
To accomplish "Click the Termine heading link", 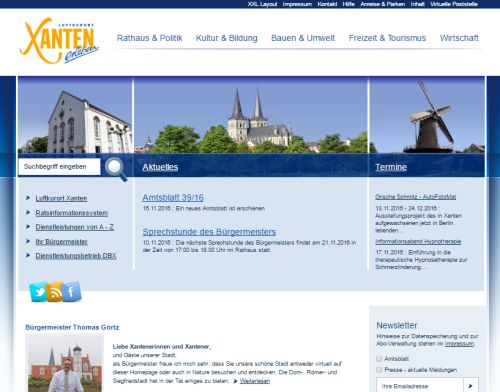I will (x=391, y=167).
